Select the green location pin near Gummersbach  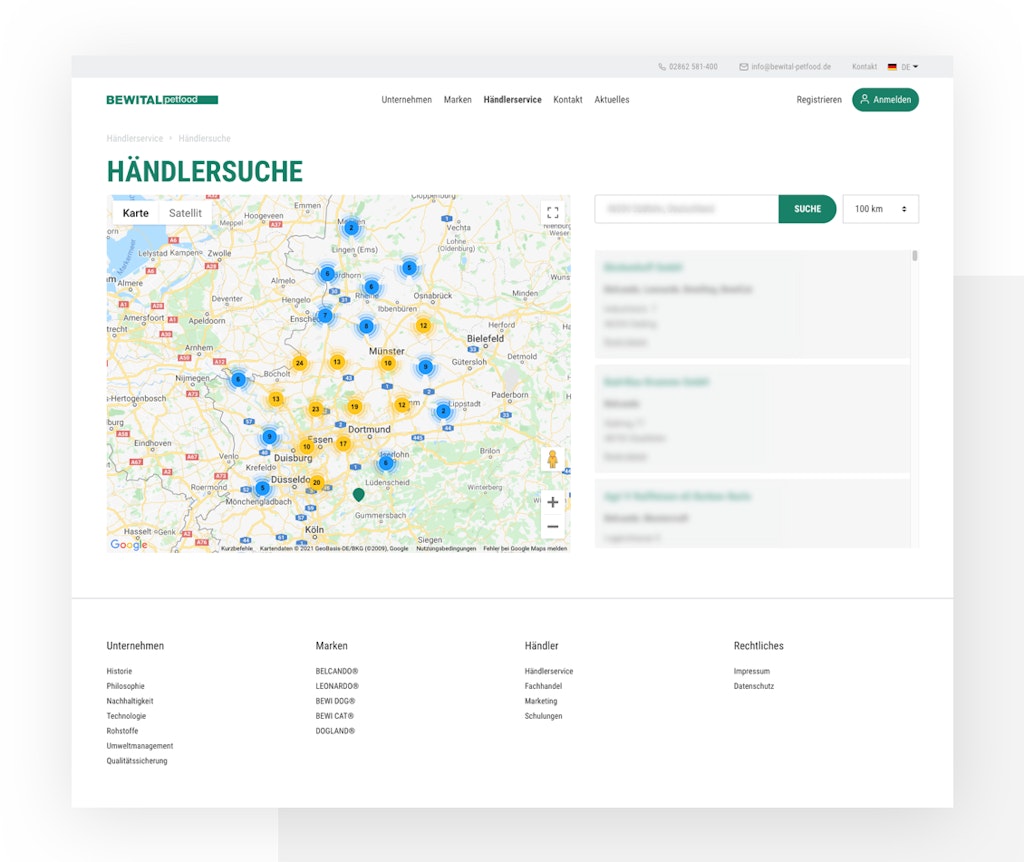point(359,494)
